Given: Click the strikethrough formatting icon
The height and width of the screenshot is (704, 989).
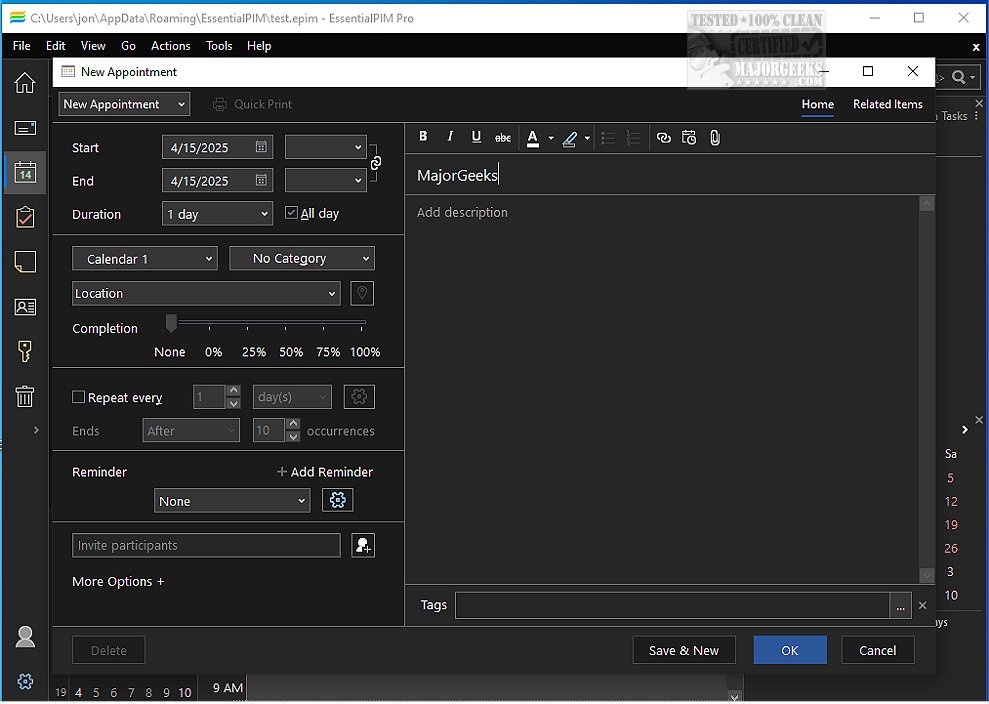Looking at the screenshot, I should 503,138.
